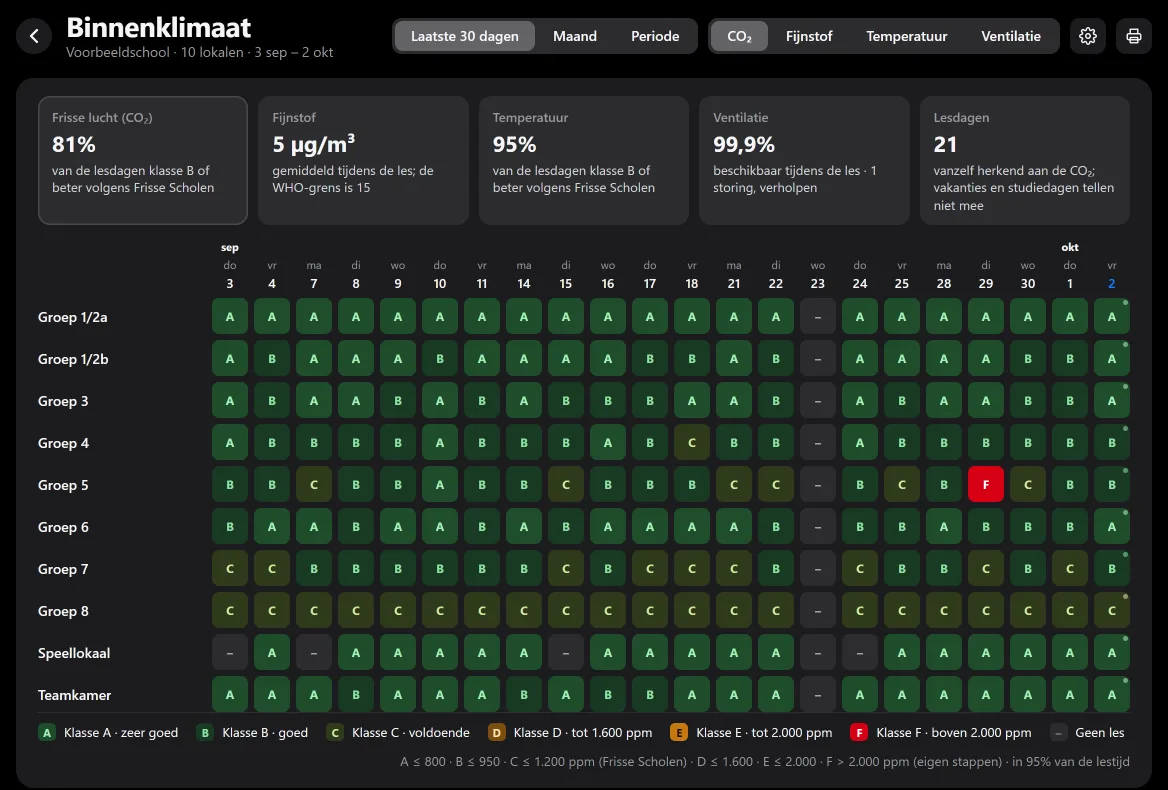Open Groep 4's C cell on 18 sep

pos(692,443)
